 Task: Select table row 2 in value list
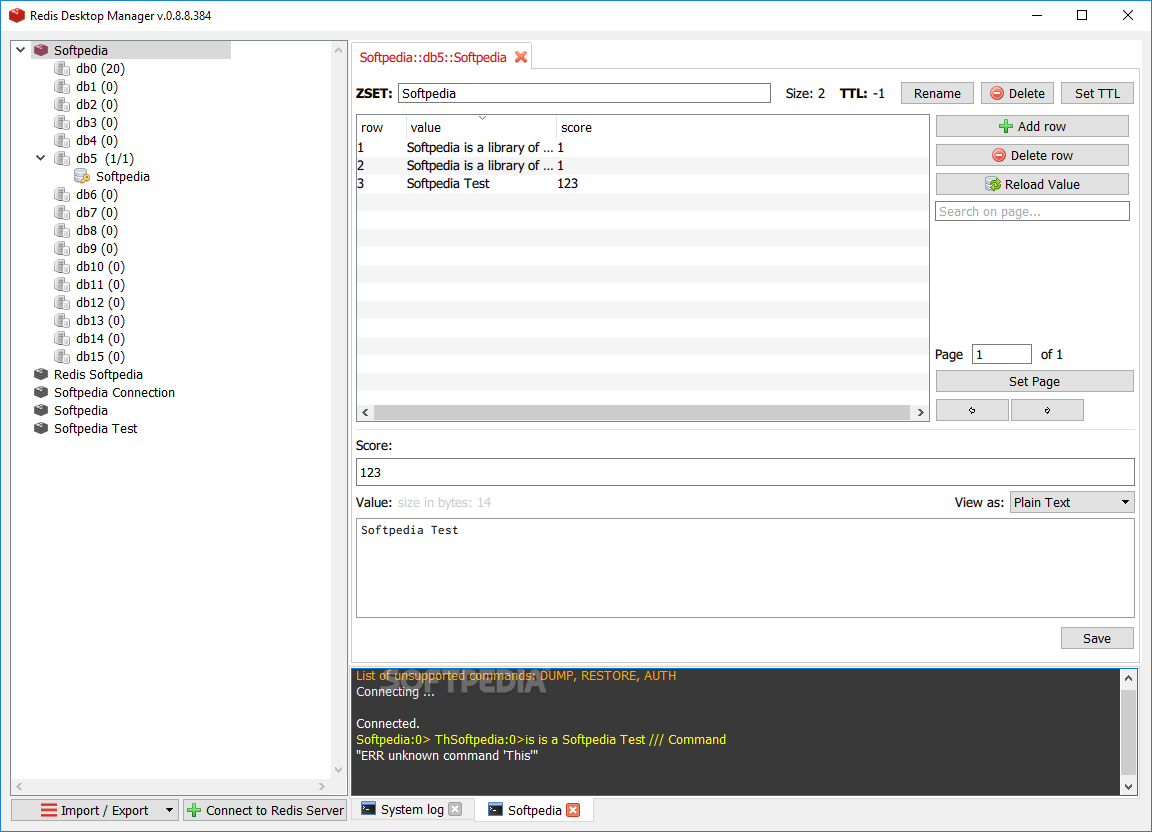point(643,165)
